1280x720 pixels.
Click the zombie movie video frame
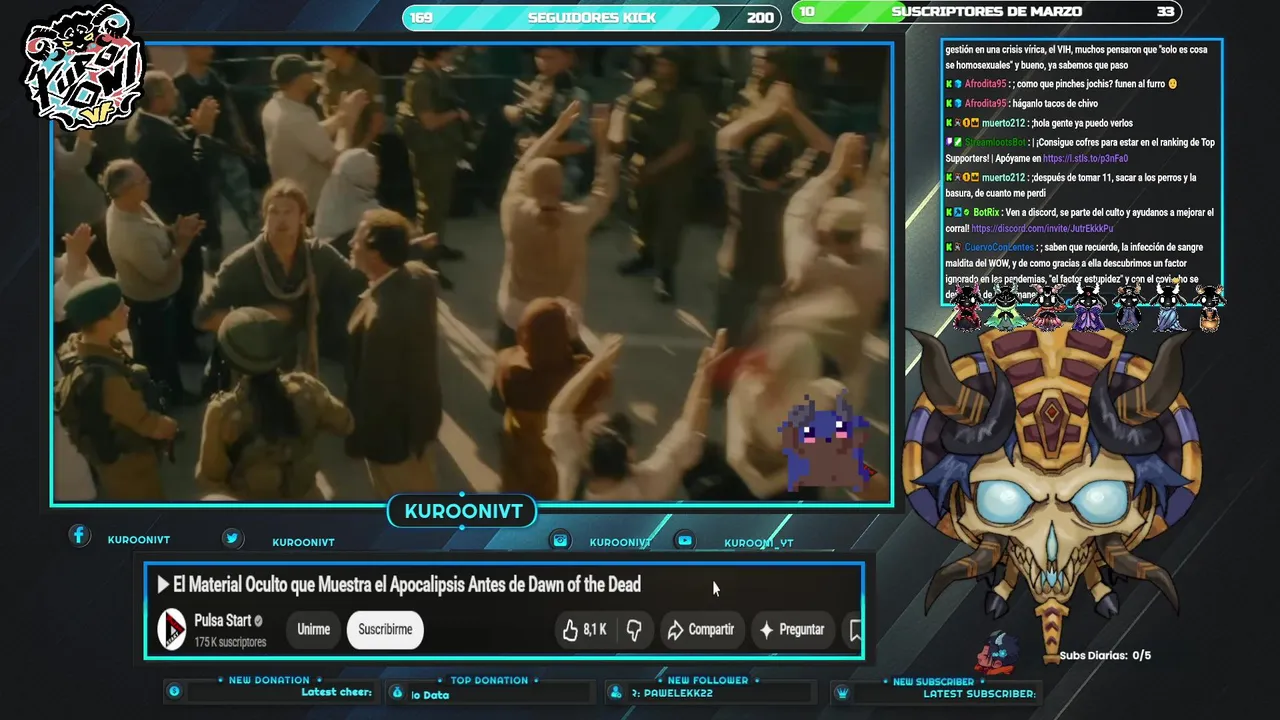pyautogui.click(x=472, y=272)
